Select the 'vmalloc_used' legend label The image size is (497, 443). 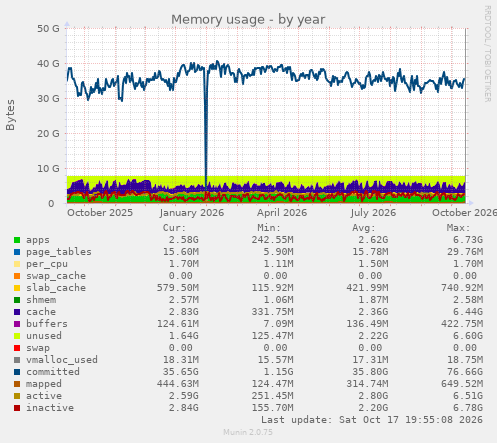62,360
